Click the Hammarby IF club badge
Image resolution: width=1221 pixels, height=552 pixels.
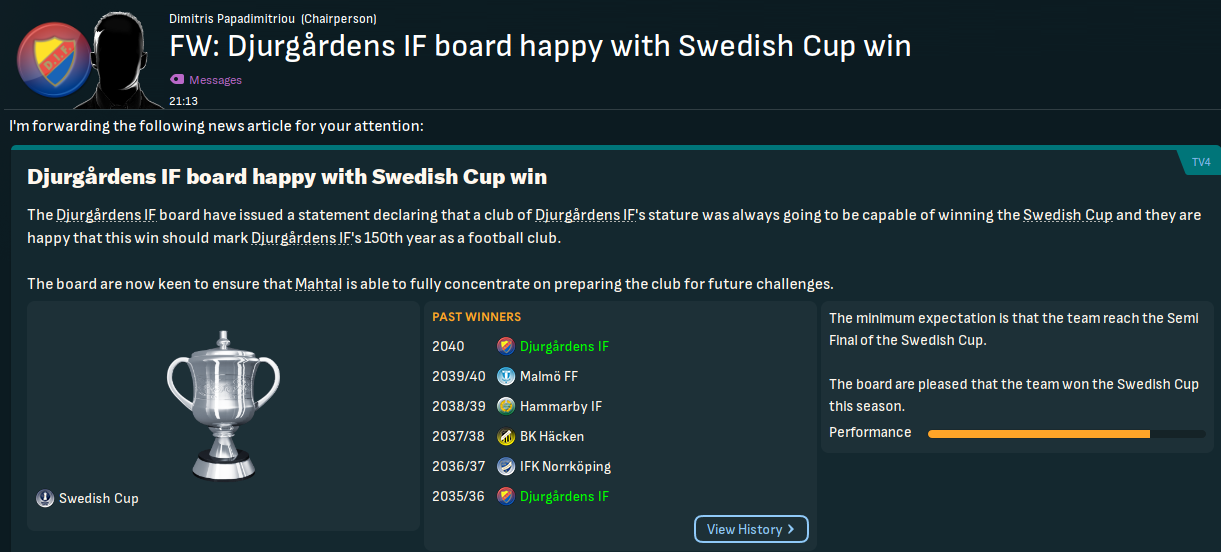point(506,406)
